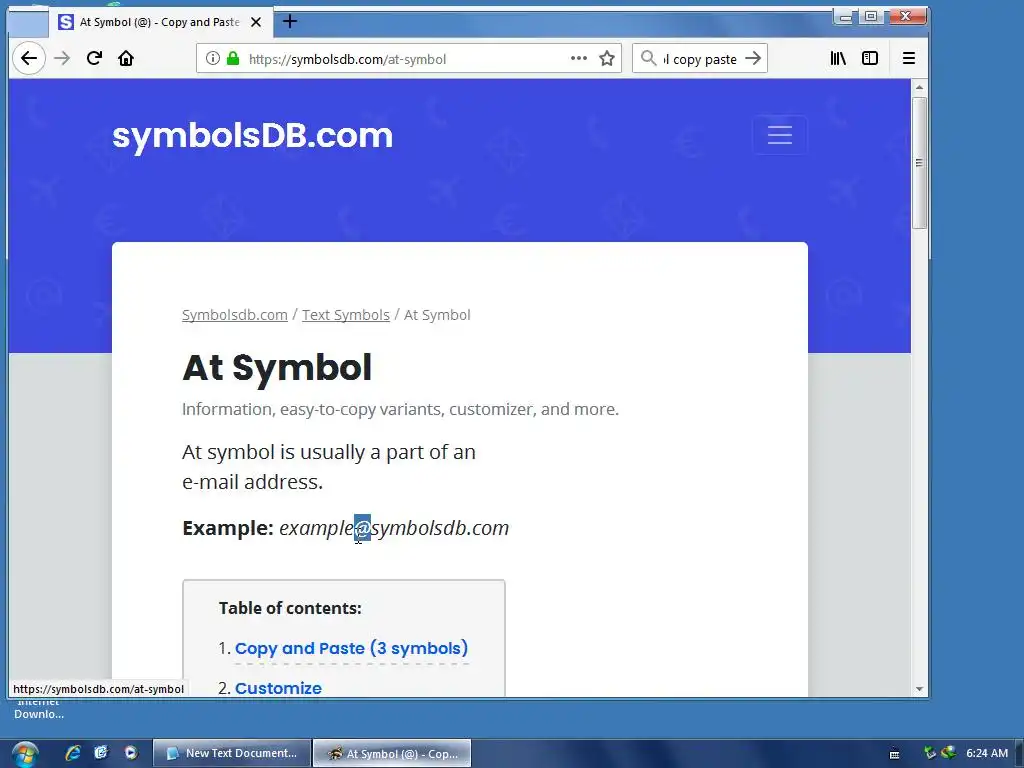Click the system tray keyboard icon

pyautogui.click(x=895, y=754)
